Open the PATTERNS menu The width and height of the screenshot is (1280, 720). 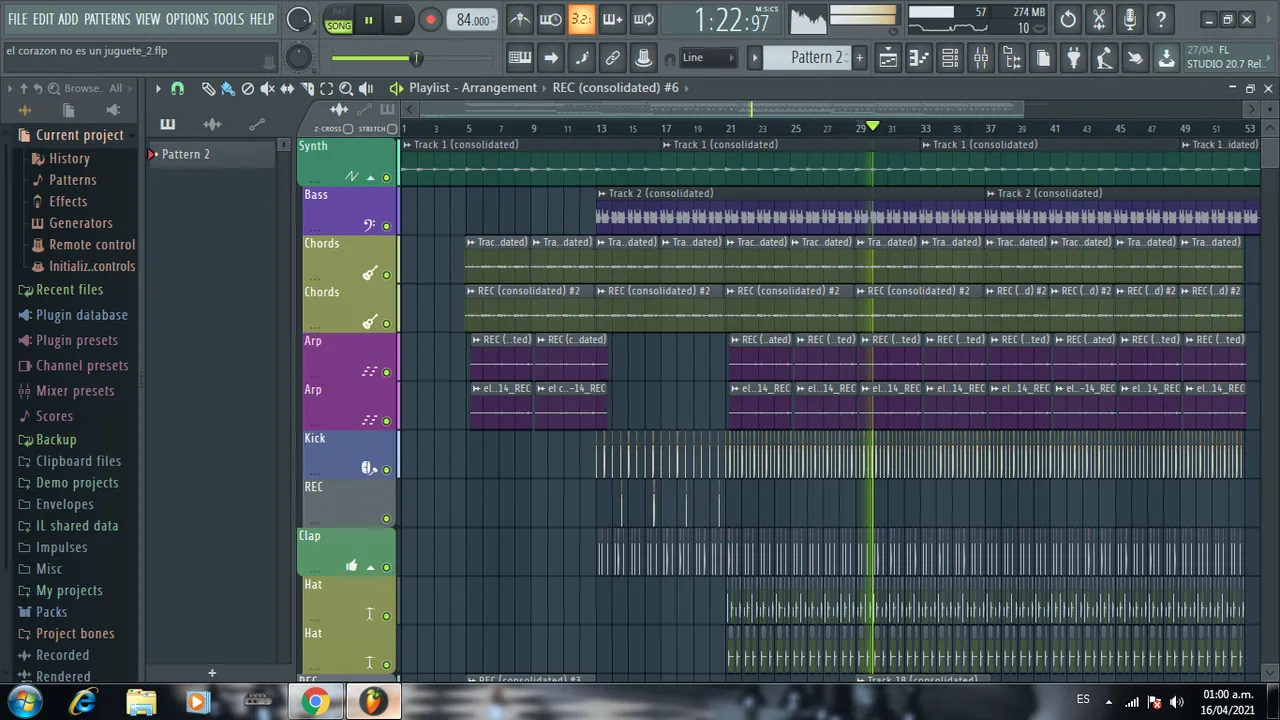tap(107, 19)
